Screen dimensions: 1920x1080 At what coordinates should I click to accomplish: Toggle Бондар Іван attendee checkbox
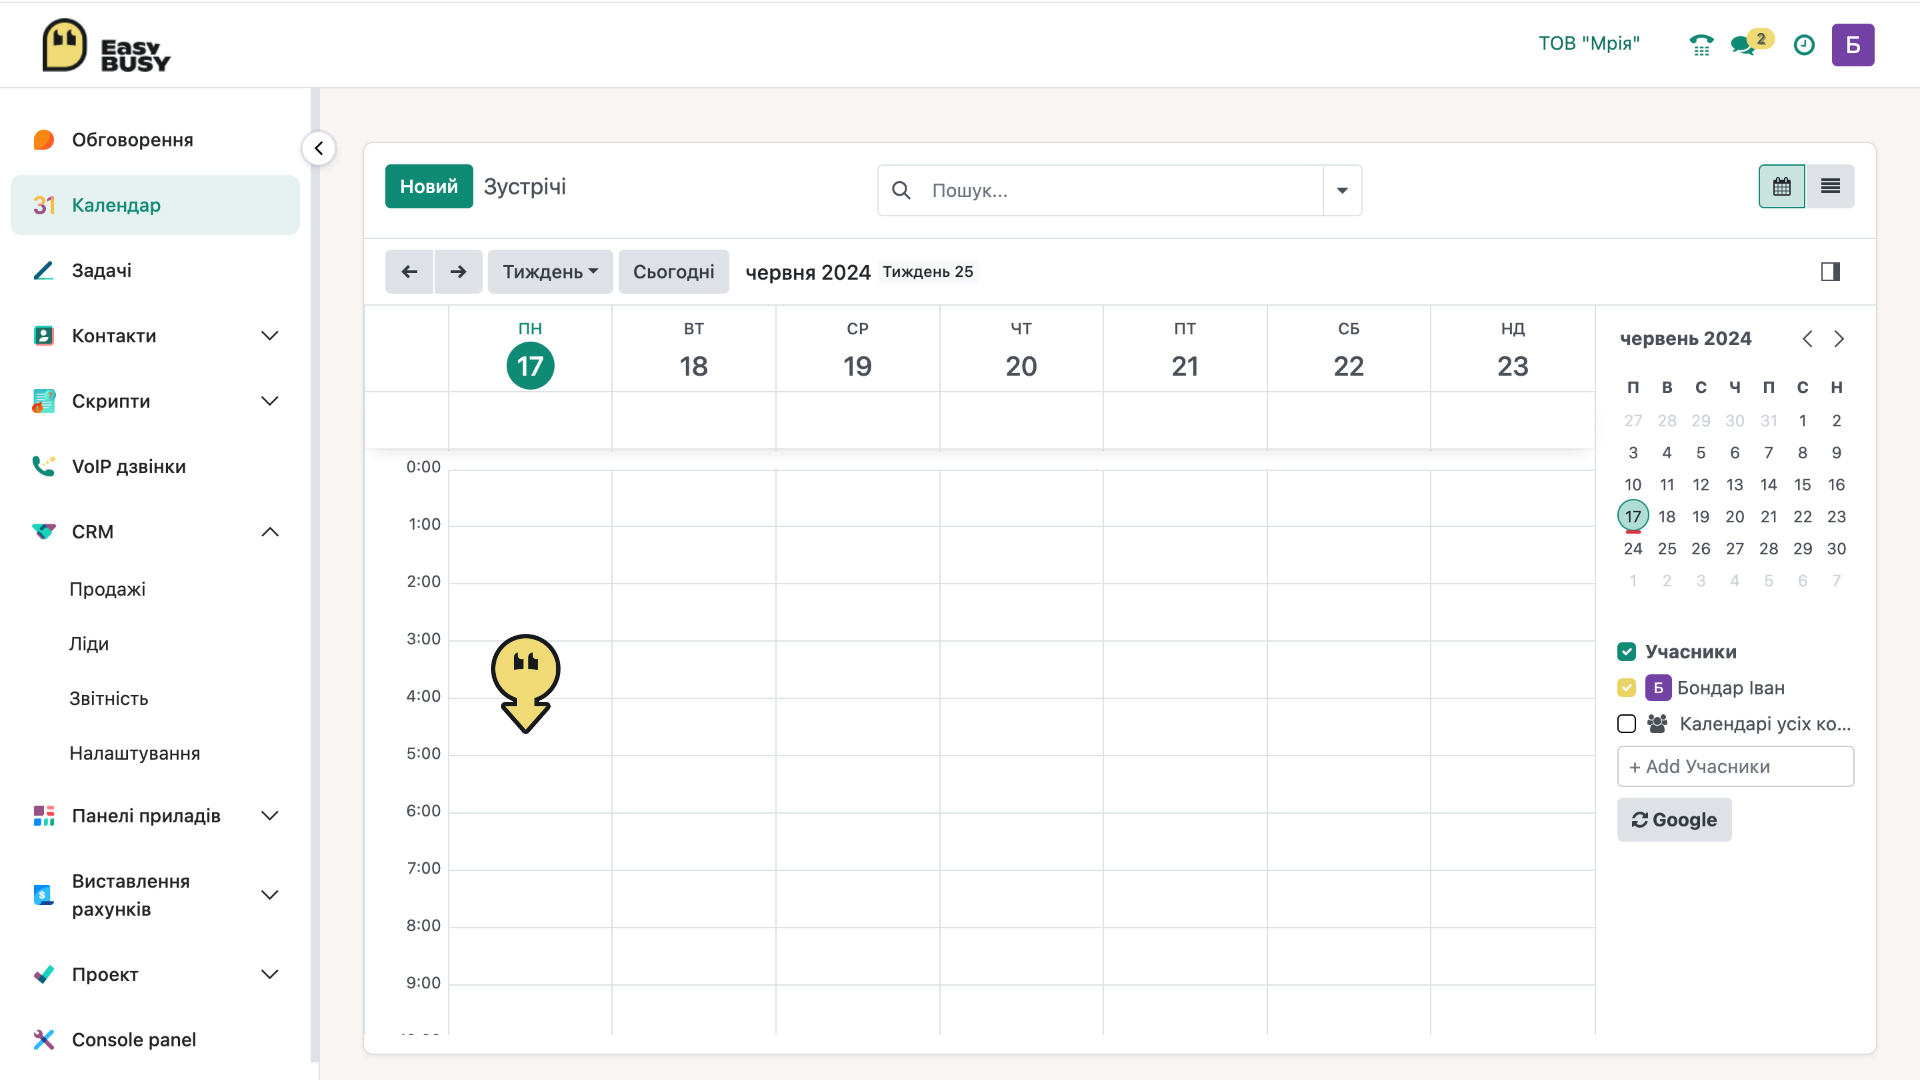coord(1627,688)
